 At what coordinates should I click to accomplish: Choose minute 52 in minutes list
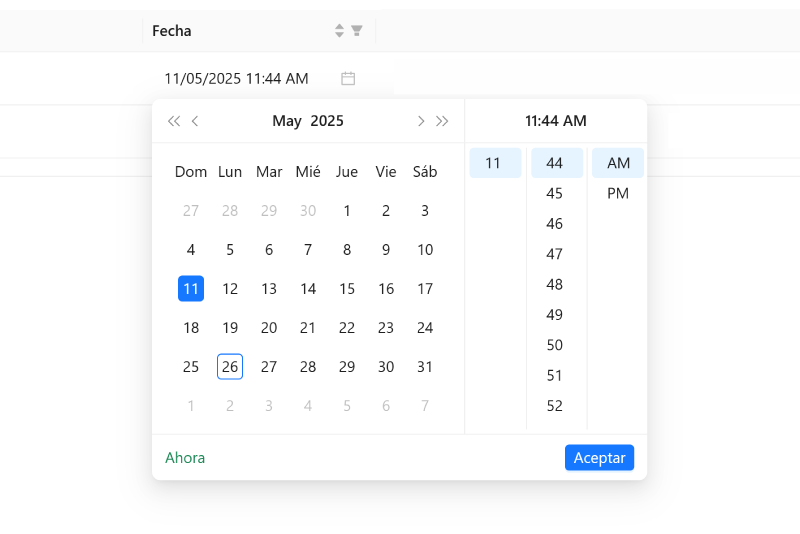pos(555,405)
